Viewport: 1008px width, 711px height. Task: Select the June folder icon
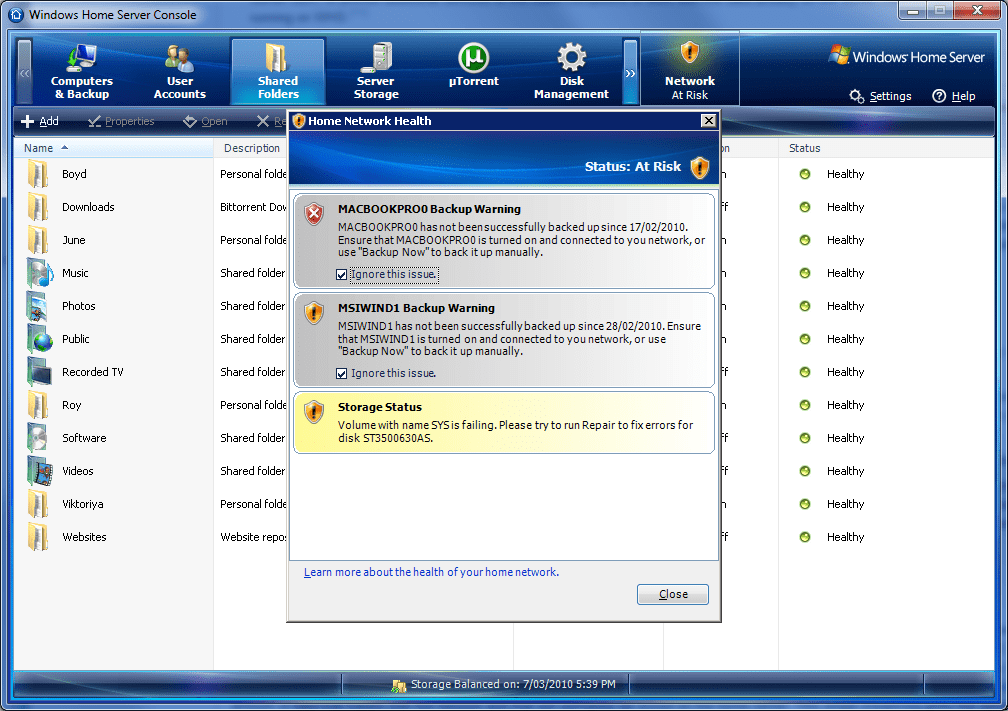38,240
